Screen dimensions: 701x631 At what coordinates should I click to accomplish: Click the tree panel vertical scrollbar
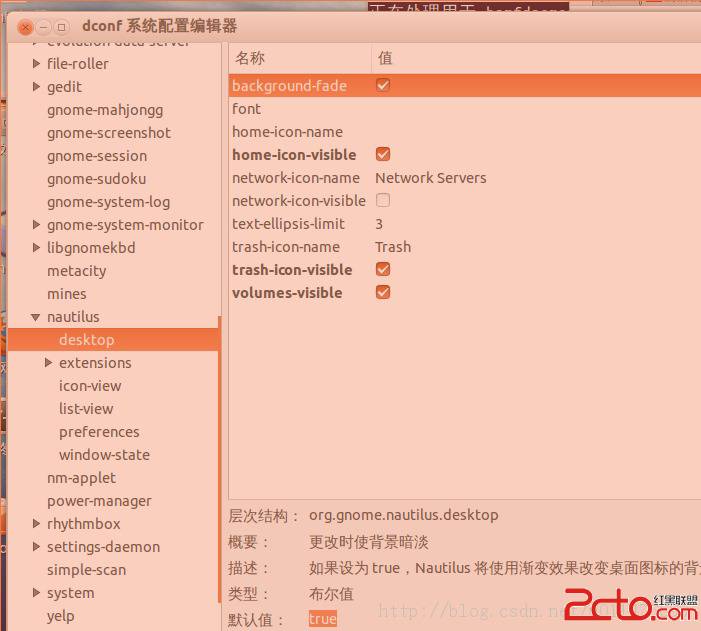pos(220,459)
